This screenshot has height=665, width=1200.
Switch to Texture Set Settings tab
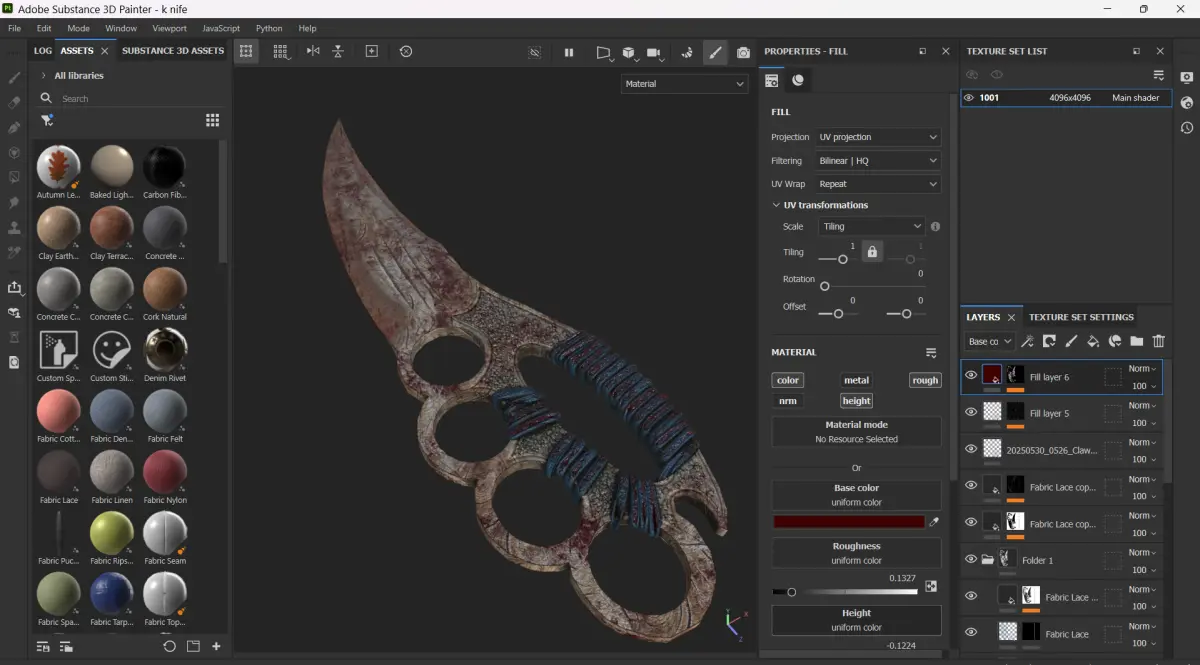point(1081,317)
